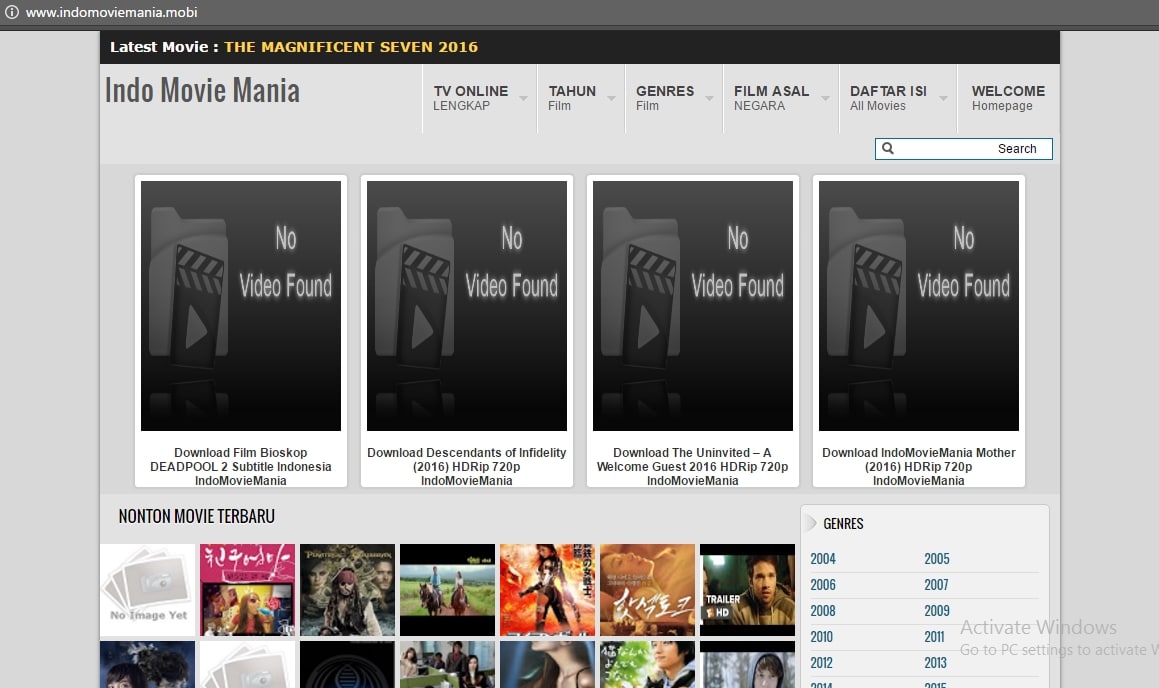Open the Pirates of the Caribbean poster

pos(347,590)
